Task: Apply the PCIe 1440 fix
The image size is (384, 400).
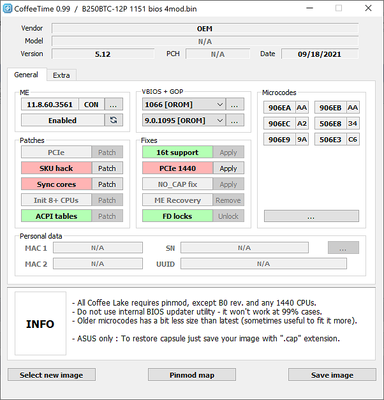Action: pyautogui.click(x=228, y=168)
